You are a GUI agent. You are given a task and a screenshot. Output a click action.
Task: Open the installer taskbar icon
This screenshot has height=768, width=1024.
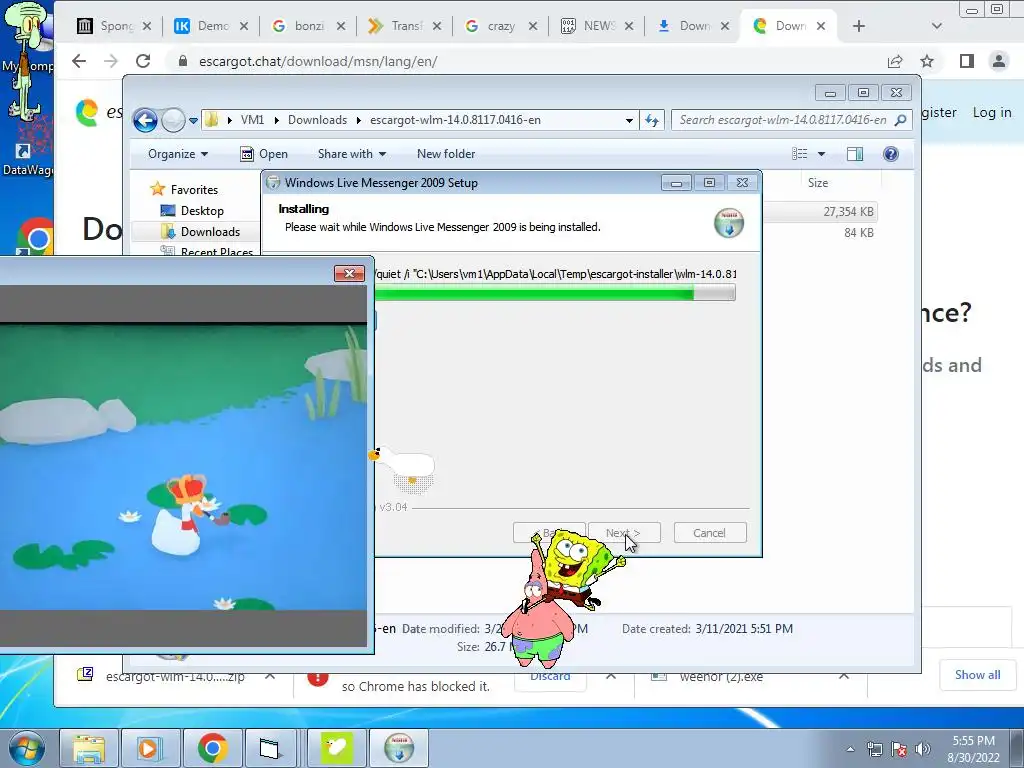point(399,748)
